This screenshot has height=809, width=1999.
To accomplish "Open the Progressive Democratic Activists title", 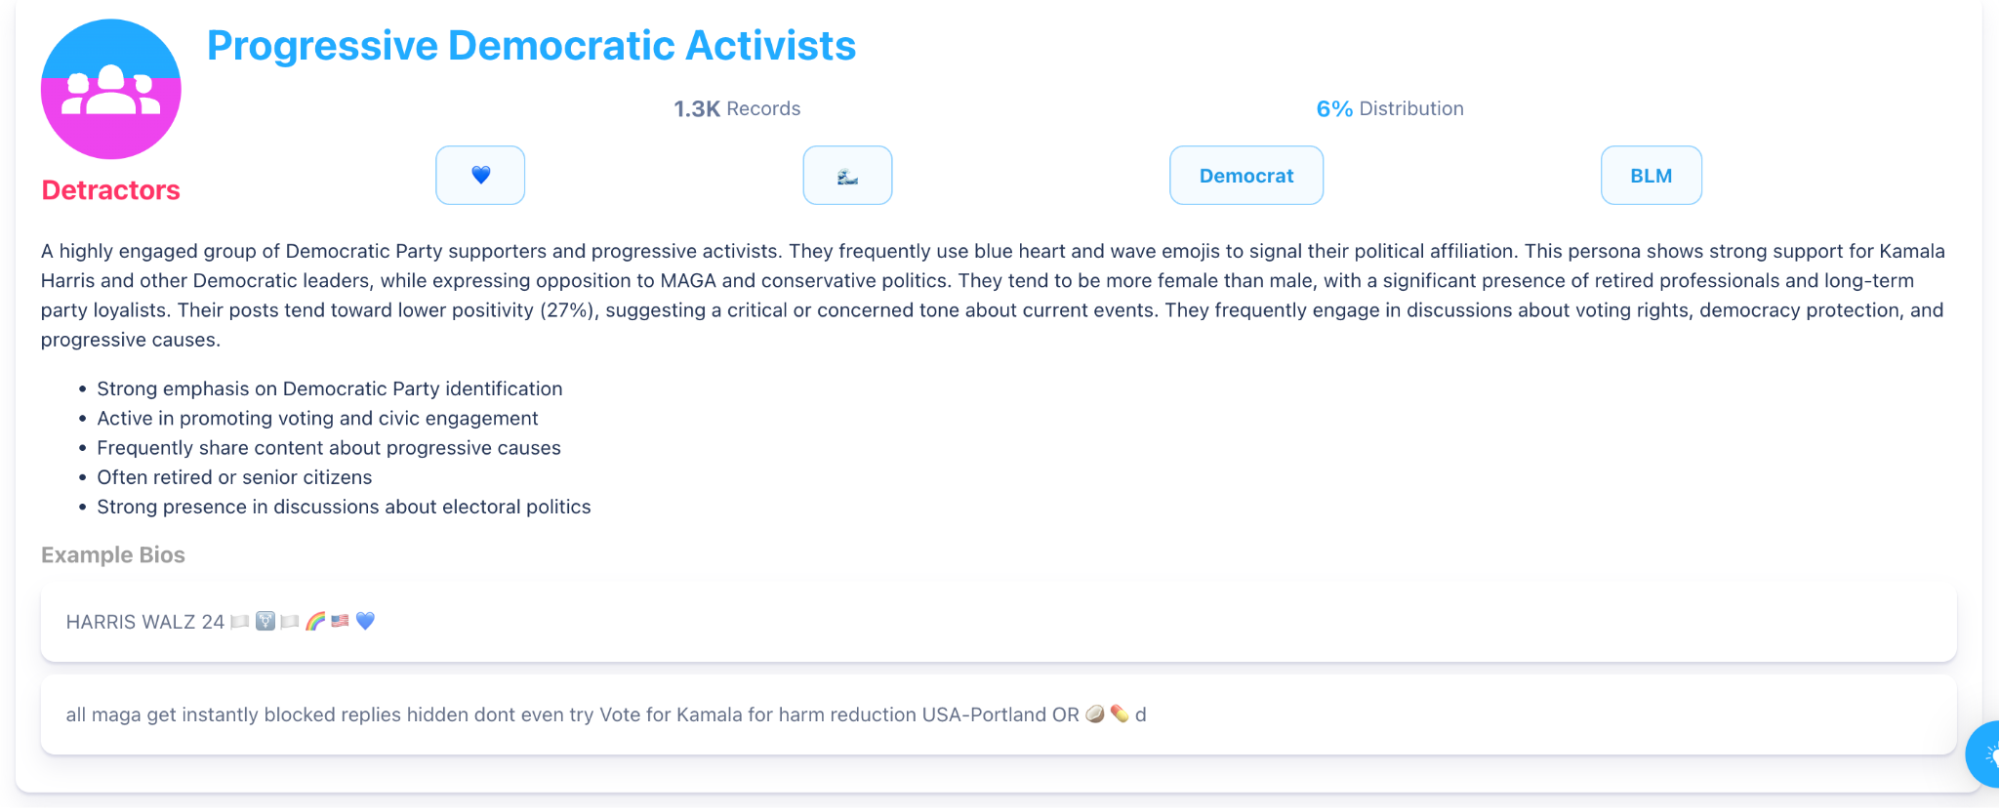I will click(531, 46).
